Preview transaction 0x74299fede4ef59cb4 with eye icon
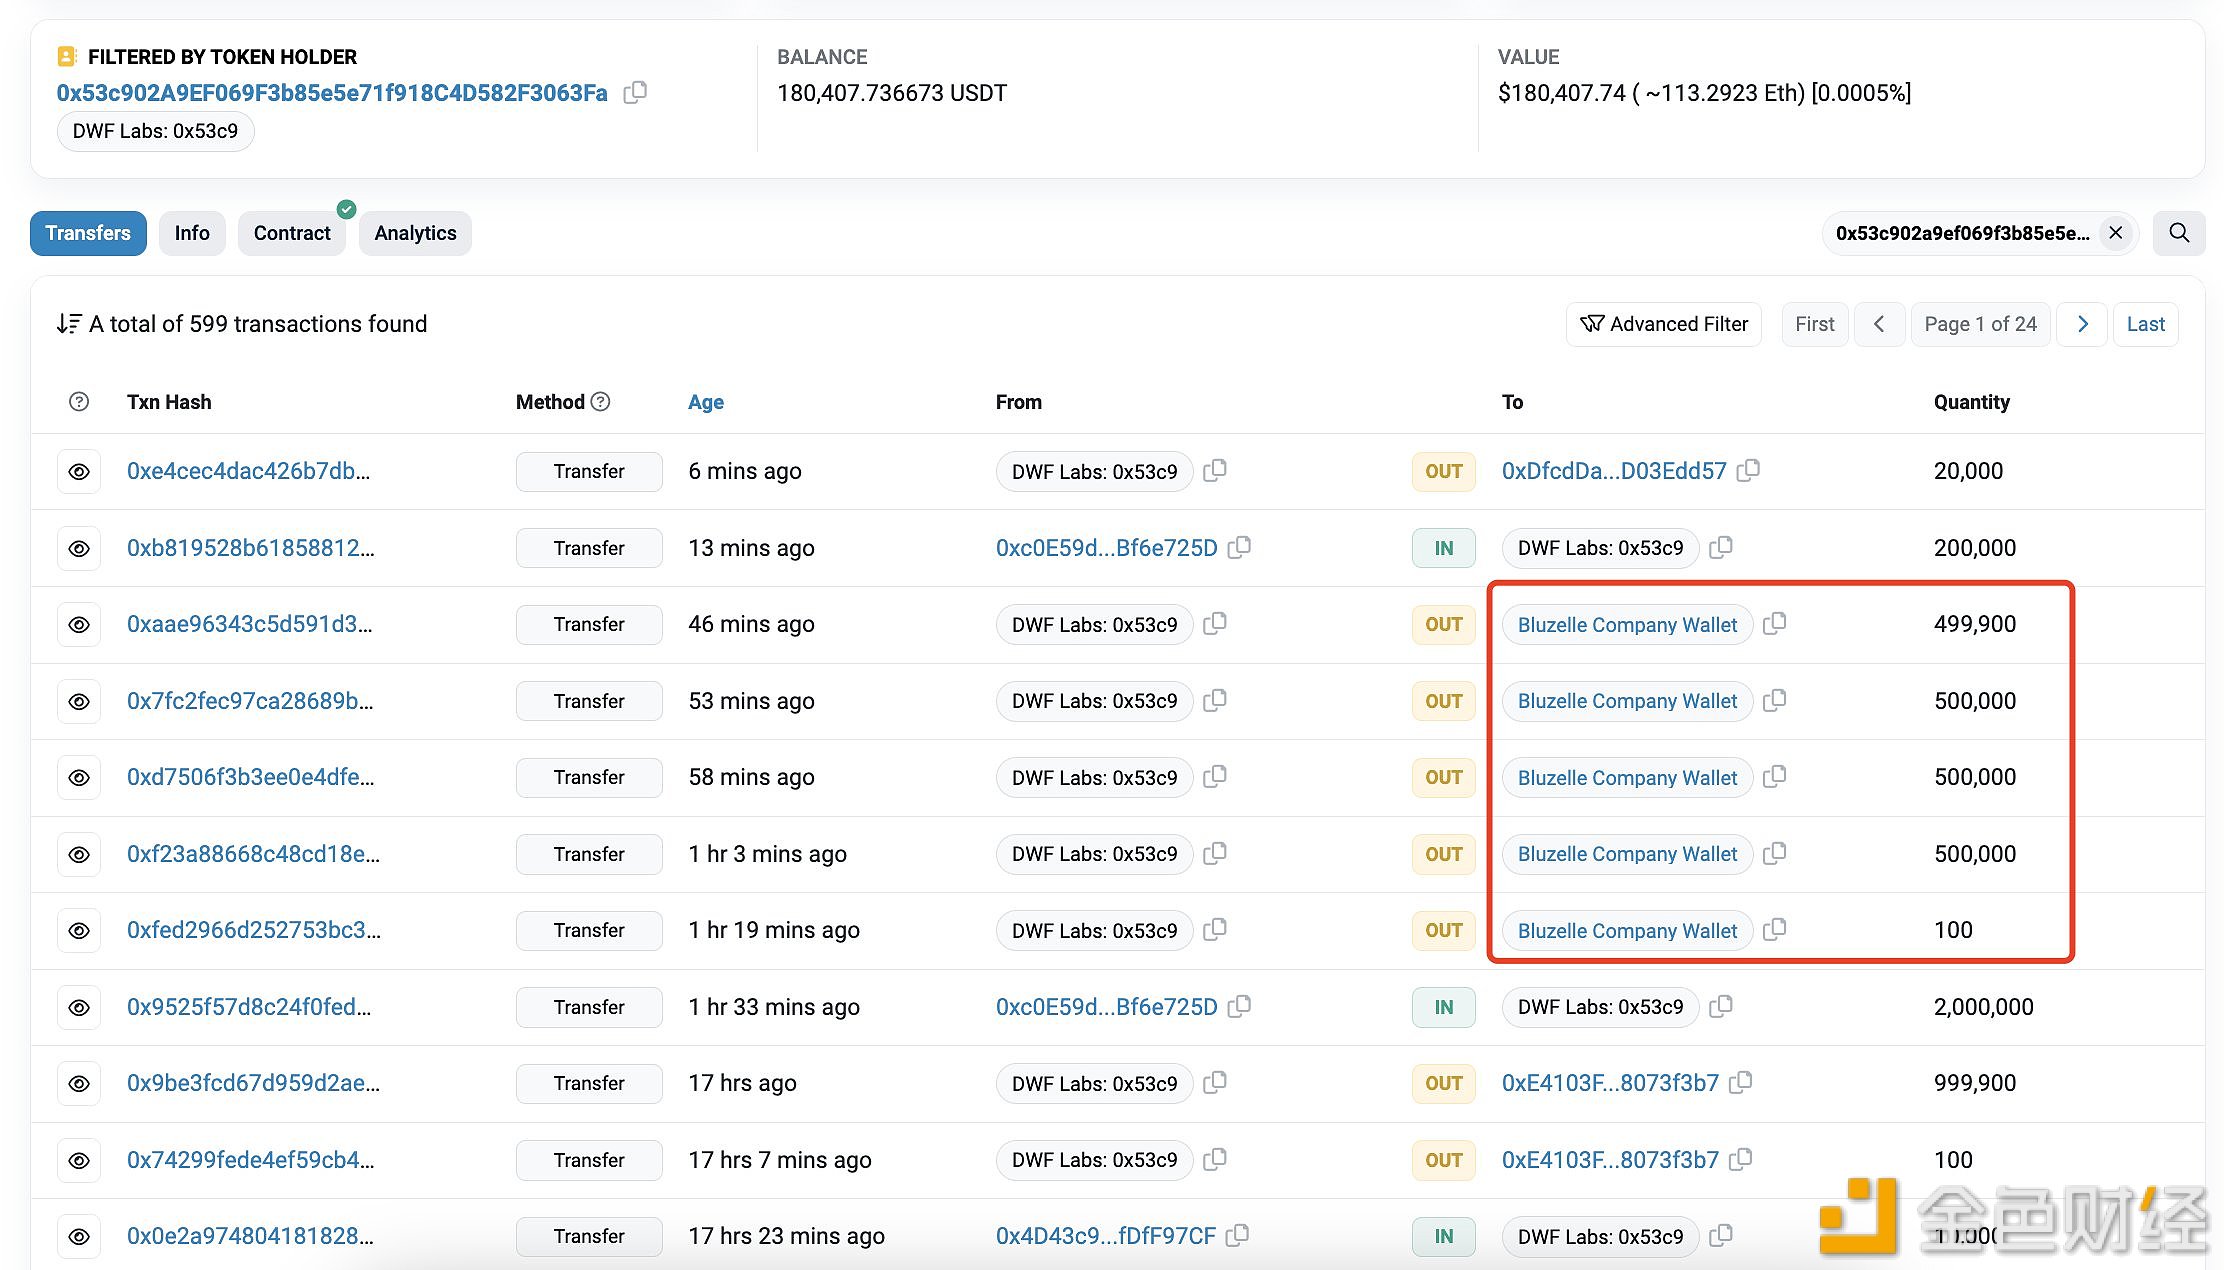The image size is (2224, 1270). coord(79,1161)
